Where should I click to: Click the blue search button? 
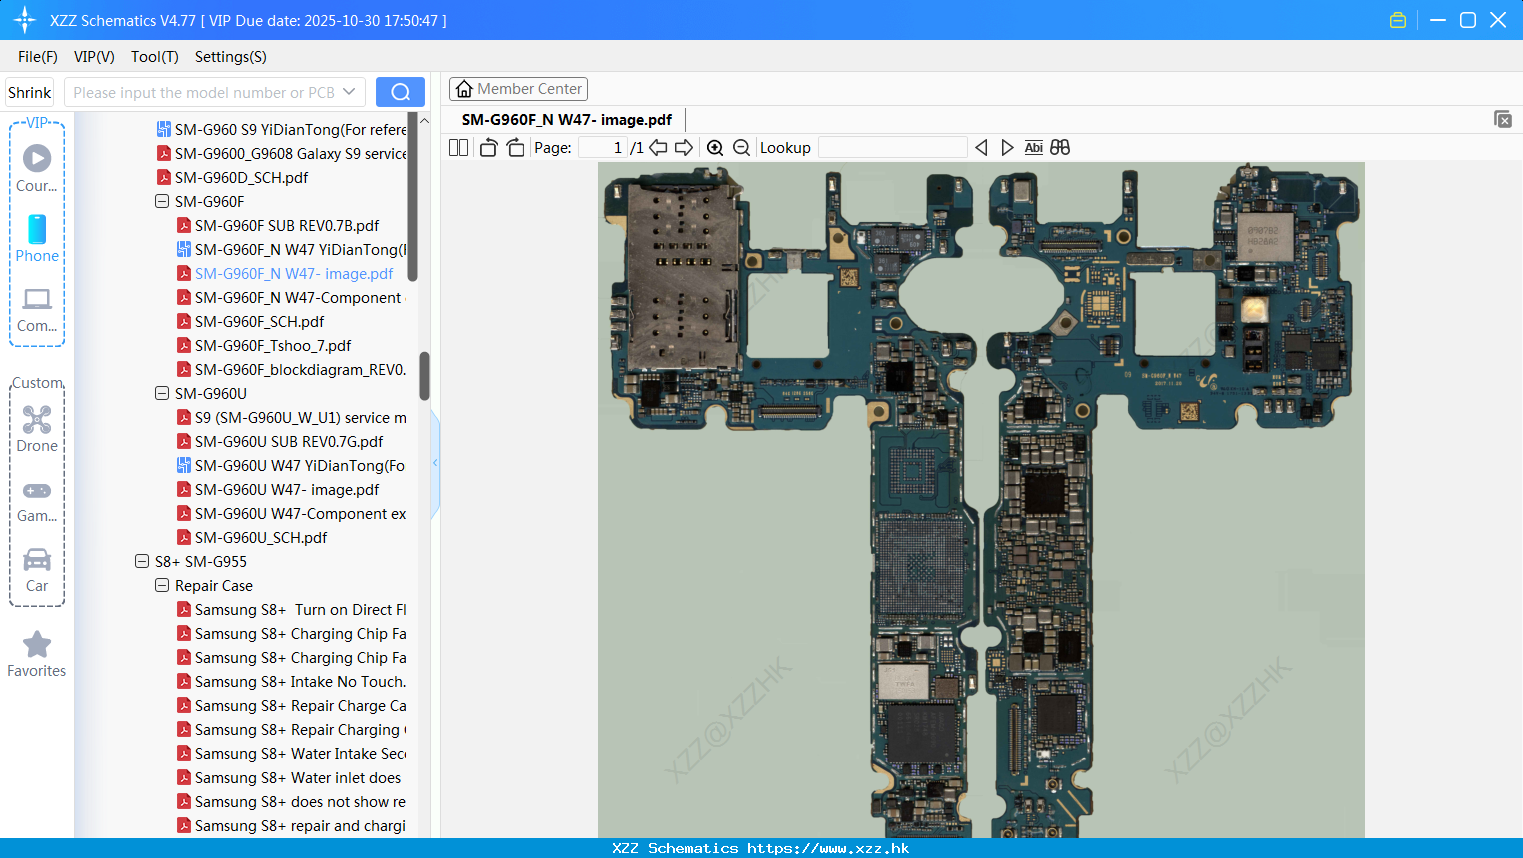(x=400, y=92)
